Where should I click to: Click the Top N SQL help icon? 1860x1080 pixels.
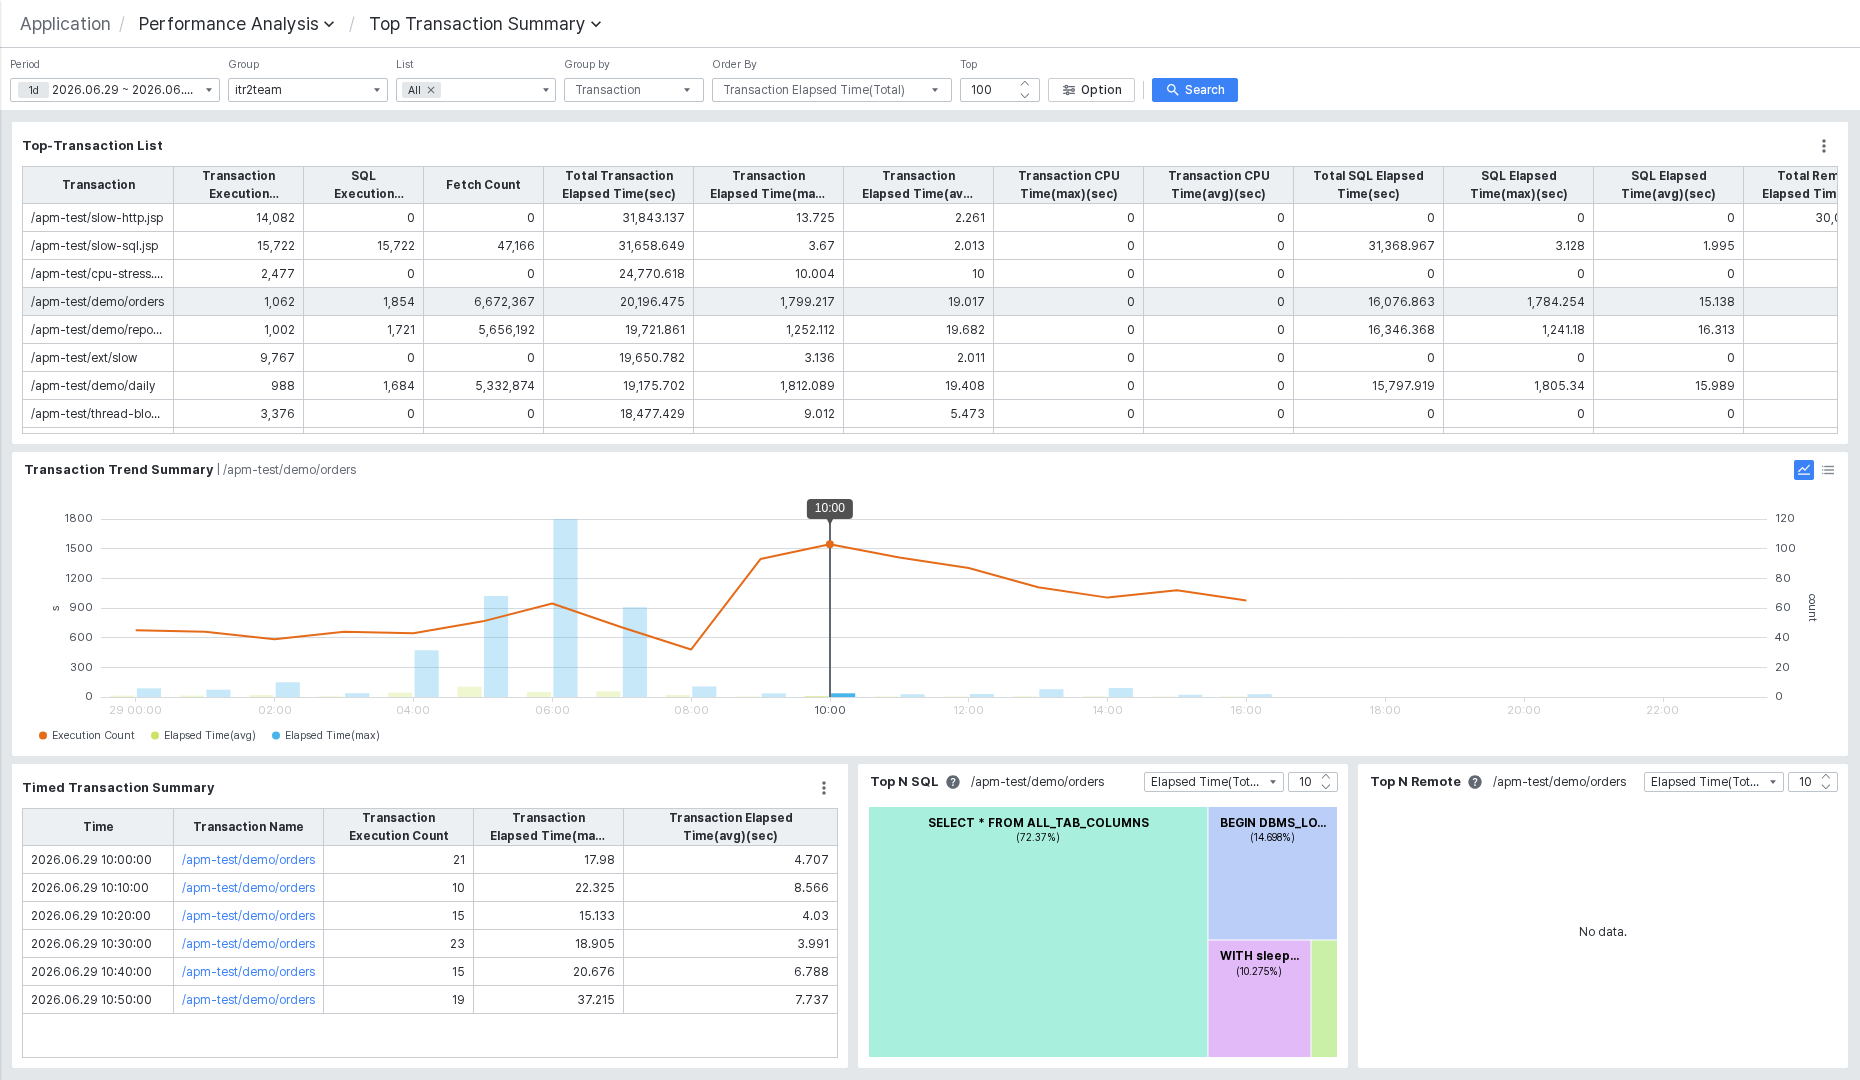click(x=953, y=782)
